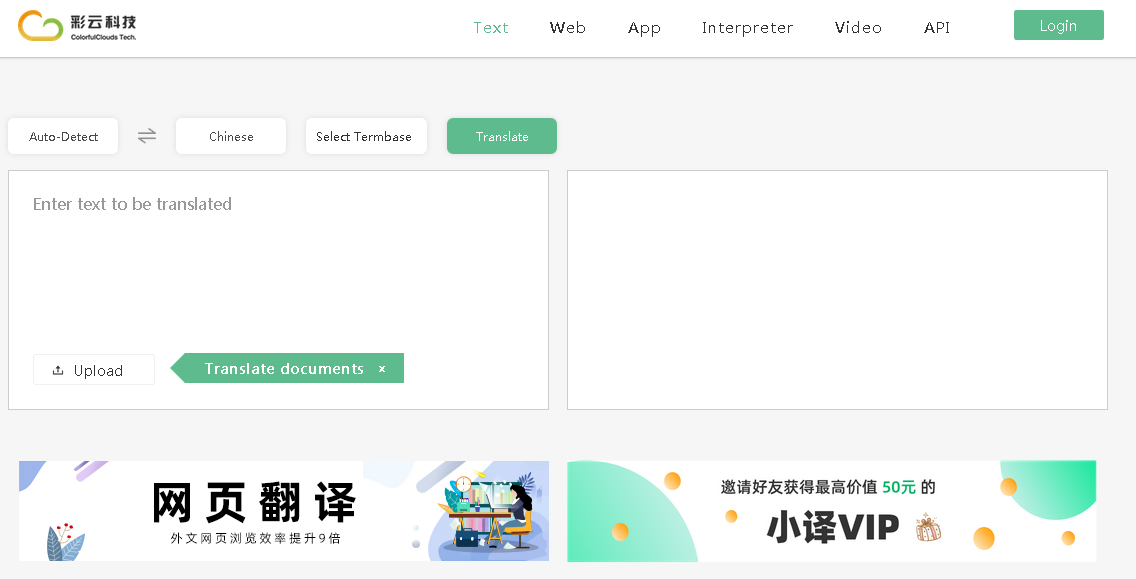The width and height of the screenshot is (1136, 579).
Task: Open the Interpreter navigation tab
Action: (747, 28)
